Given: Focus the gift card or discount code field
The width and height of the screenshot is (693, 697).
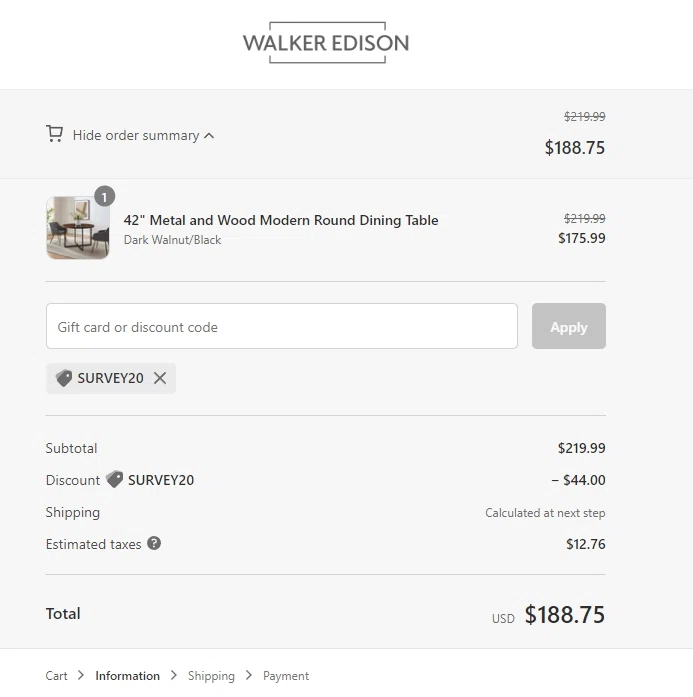Looking at the screenshot, I should [x=282, y=327].
